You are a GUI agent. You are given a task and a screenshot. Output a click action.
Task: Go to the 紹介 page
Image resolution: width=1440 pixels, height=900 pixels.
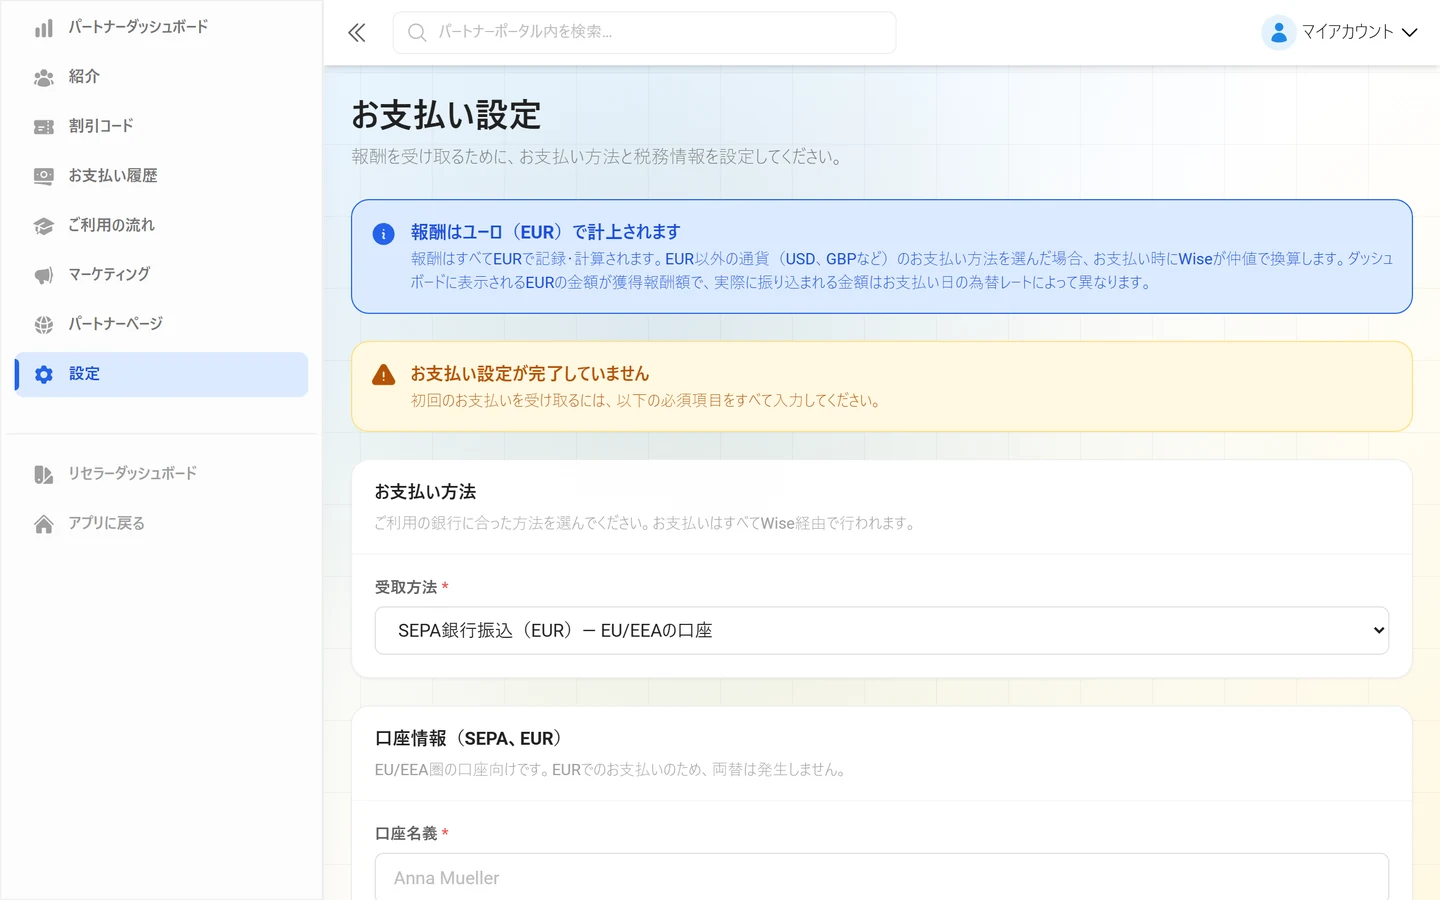(161, 77)
